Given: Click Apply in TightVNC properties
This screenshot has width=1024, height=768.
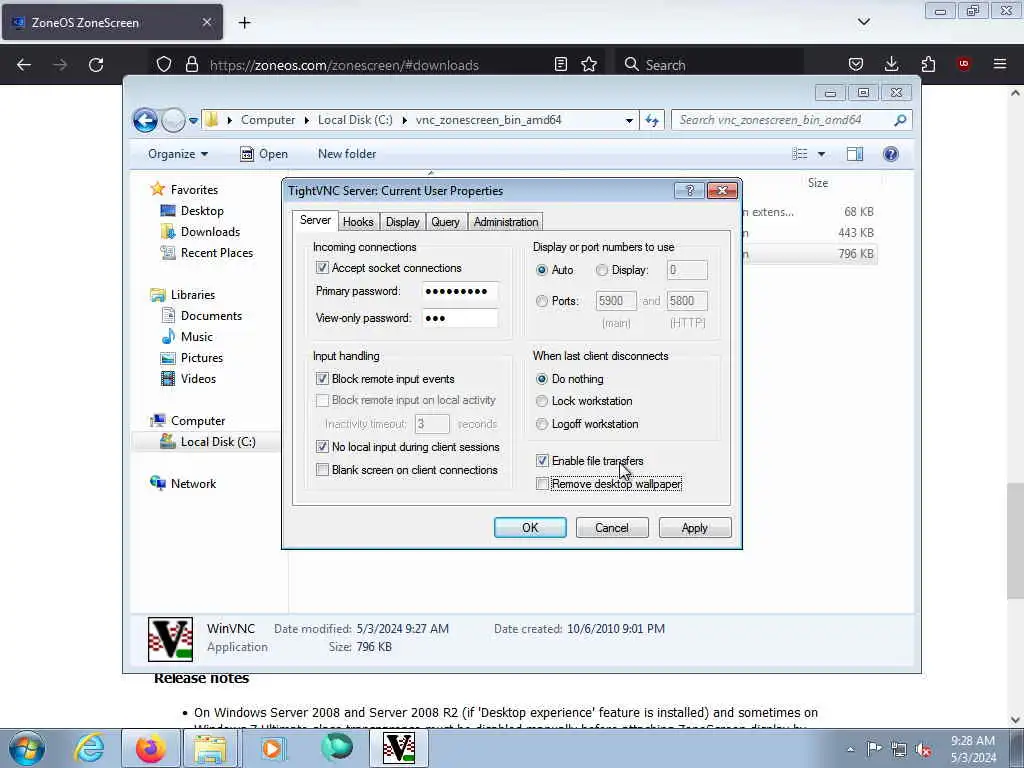Looking at the screenshot, I should pyautogui.click(x=695, y=528).
